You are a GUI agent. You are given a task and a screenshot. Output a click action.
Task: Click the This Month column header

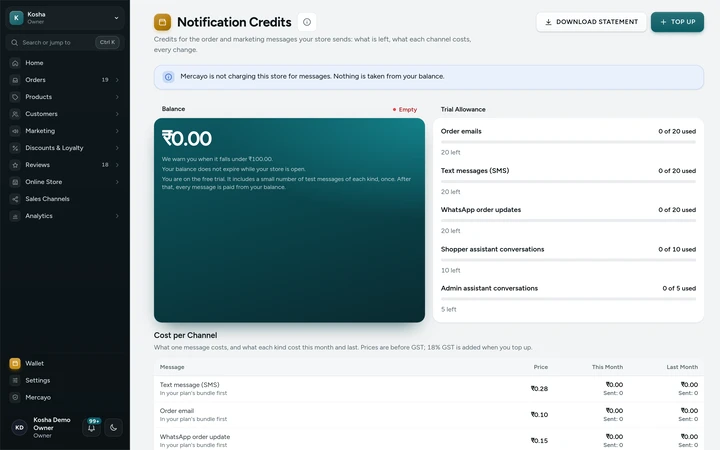coord(607,367)
